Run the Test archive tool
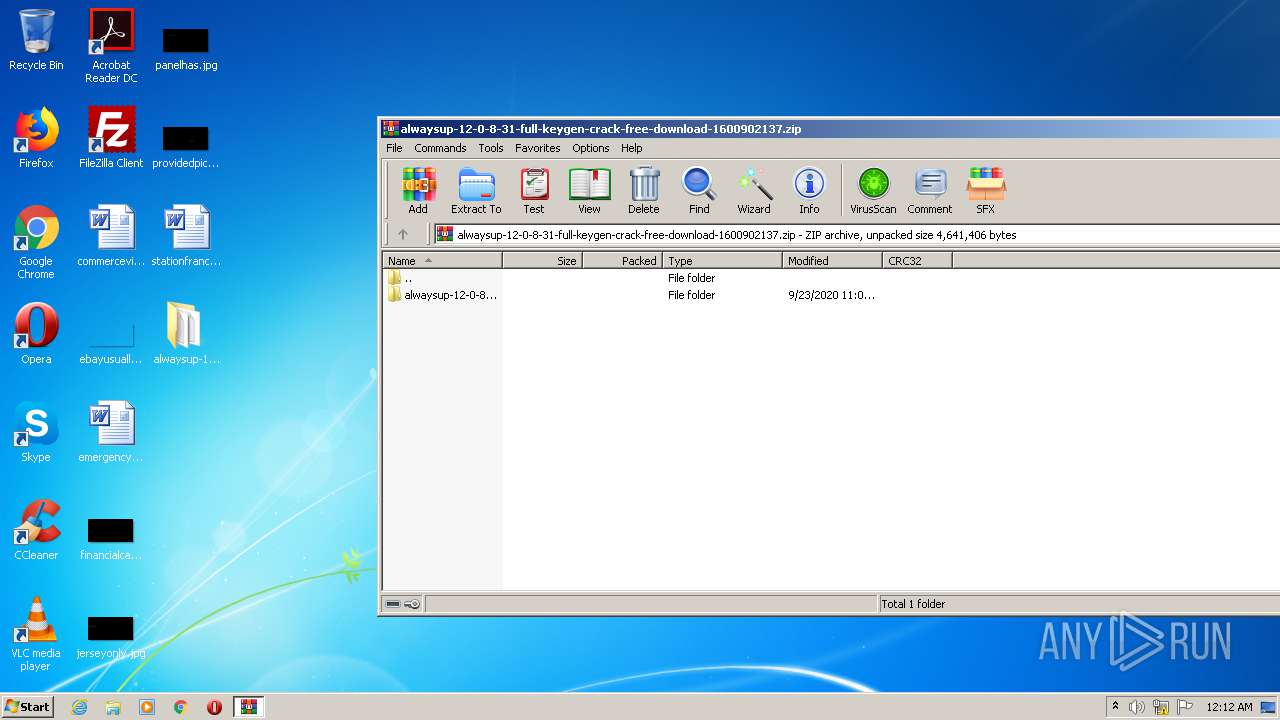Image resolution: width=1280 pixels, height=720 pixels. click(534, 191)
